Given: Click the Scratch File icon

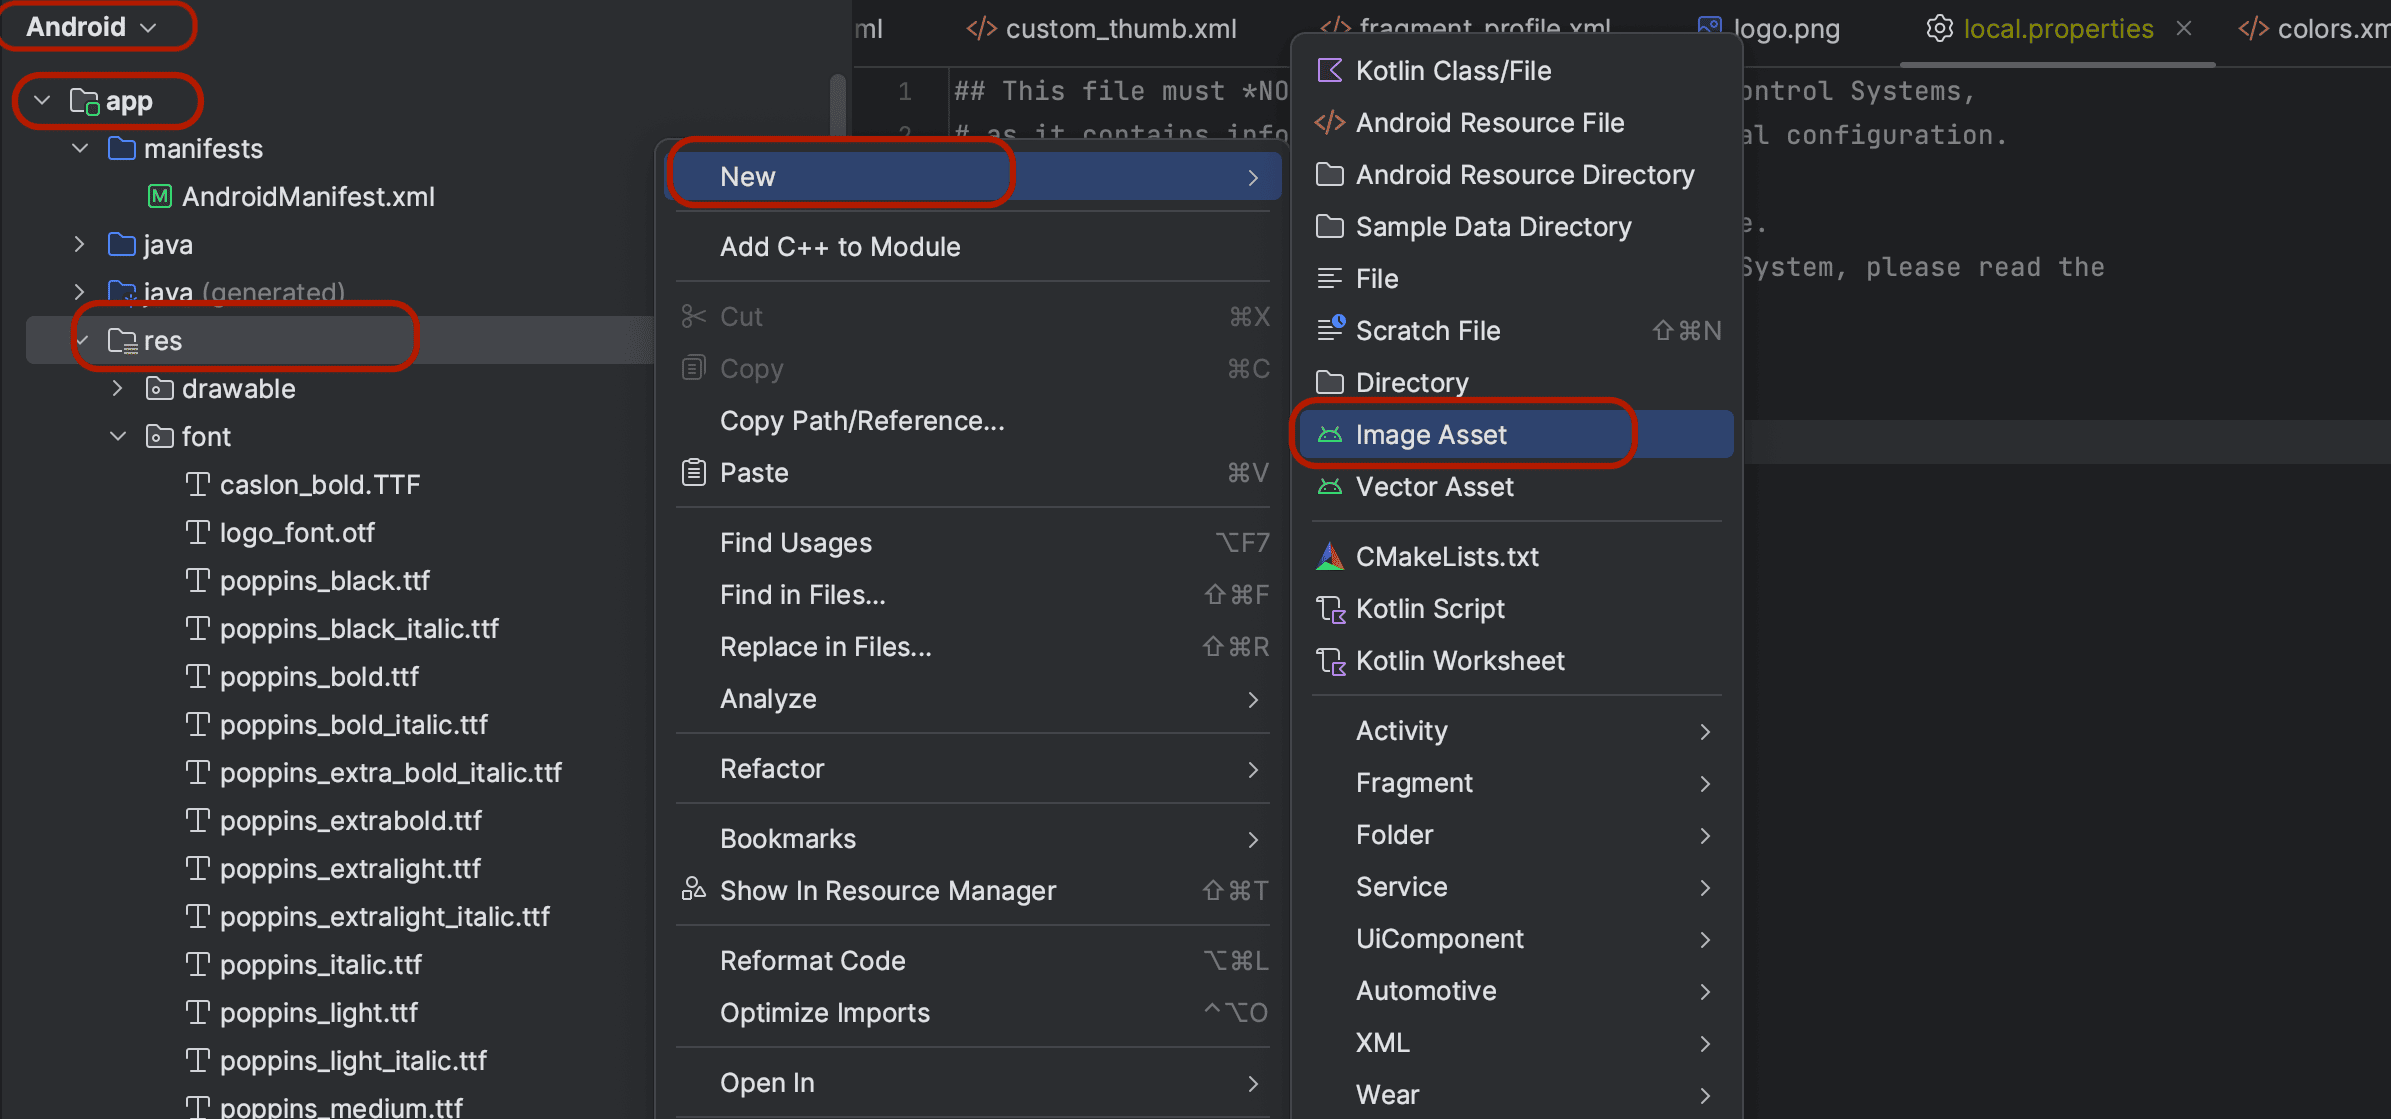Looking at the screenshot, I should [1330, 329].
